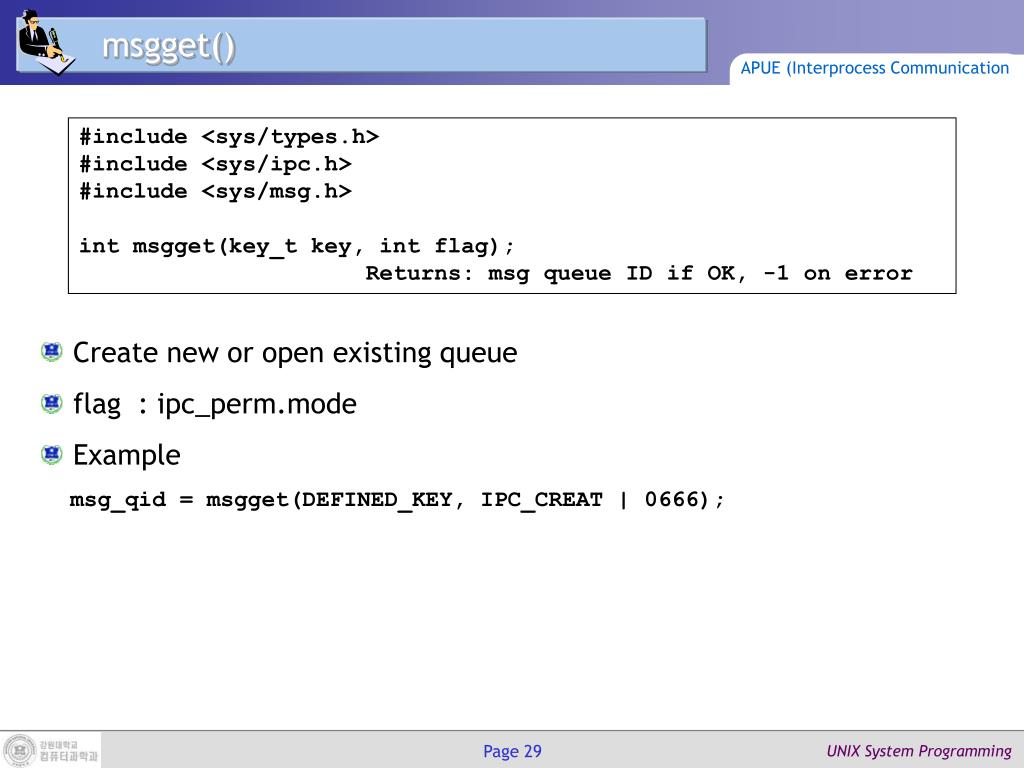This screenshot has height=768, width=1024.
Task: Click the line "#include <sys/ipc.h>"
Action: tap(216, 164)
